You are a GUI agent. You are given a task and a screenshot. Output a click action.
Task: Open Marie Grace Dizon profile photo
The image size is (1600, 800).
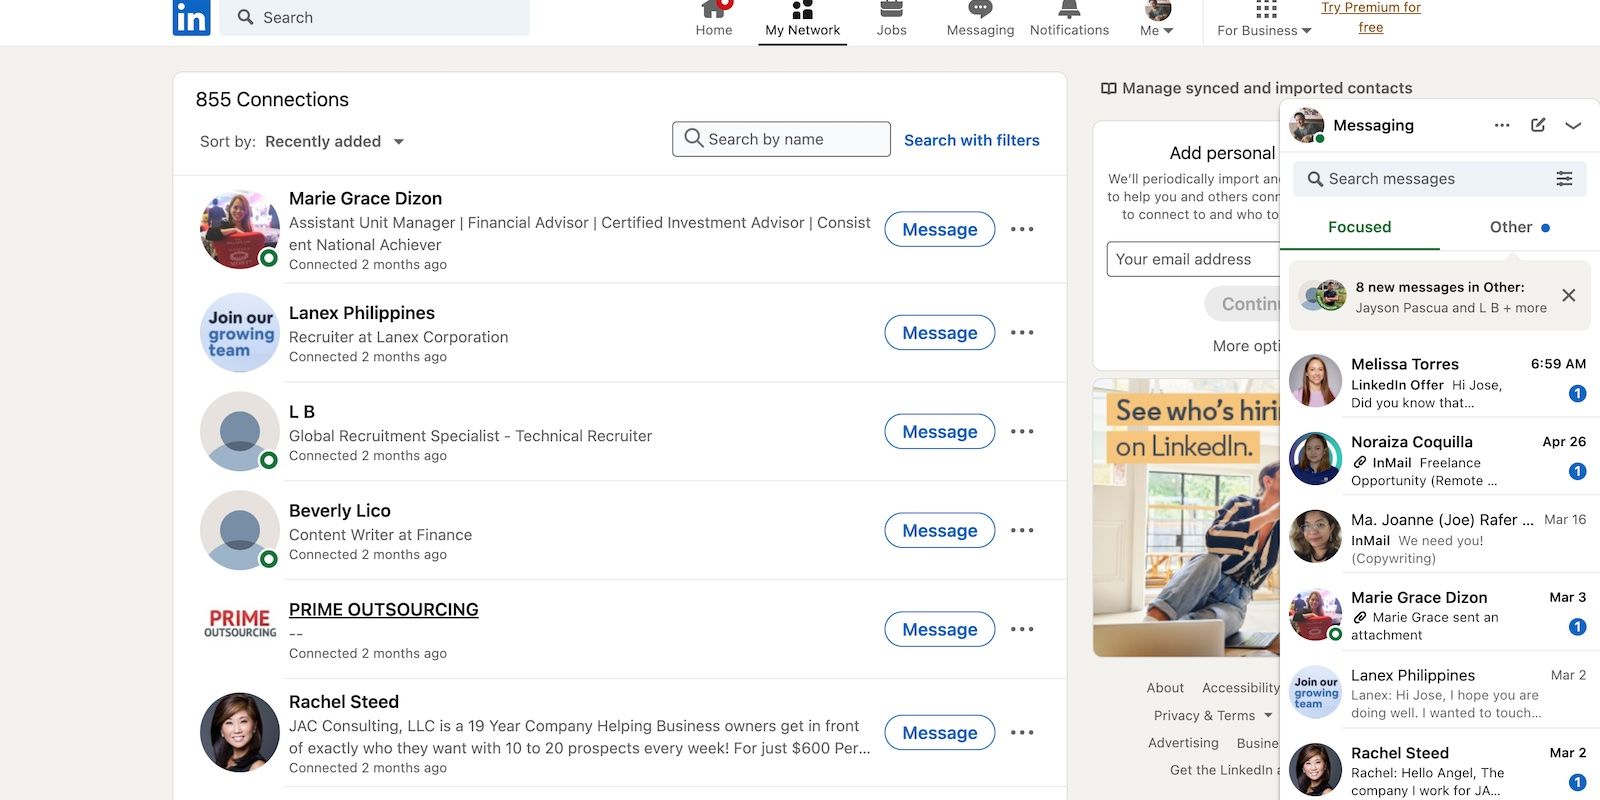click(x=240, y=229)
